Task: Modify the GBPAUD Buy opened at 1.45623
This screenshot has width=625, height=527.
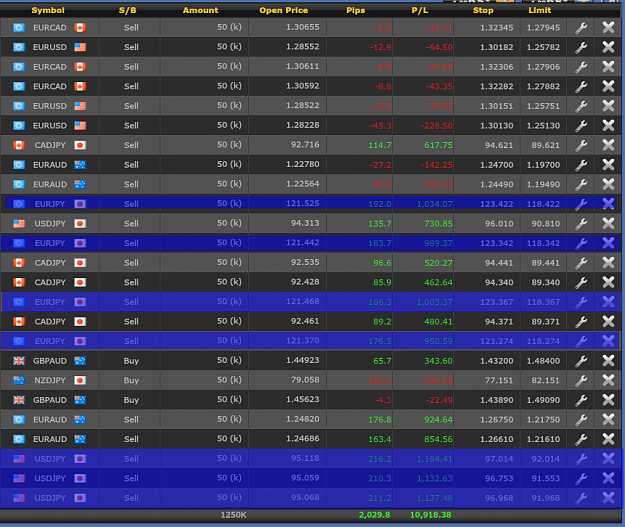Action: click(581, 400)
